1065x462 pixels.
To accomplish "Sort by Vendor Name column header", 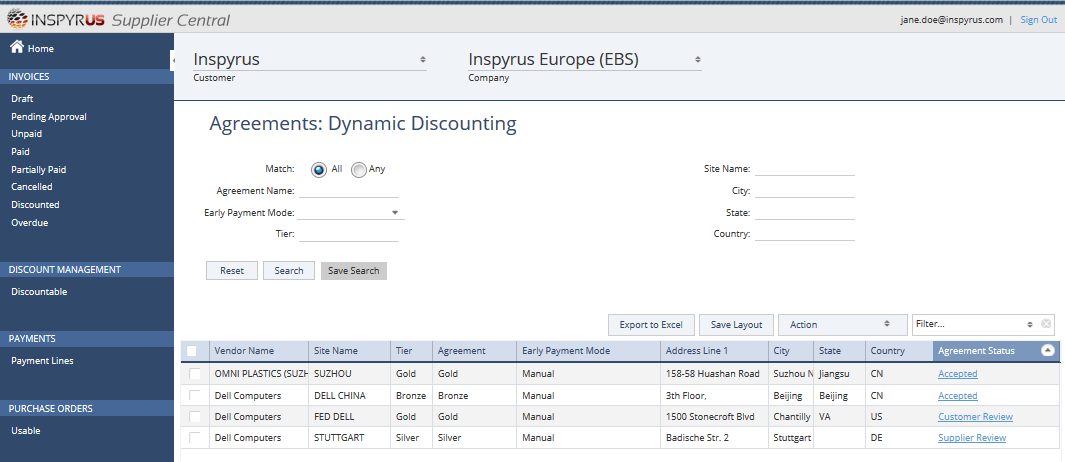I will click(x=259, y=351).
